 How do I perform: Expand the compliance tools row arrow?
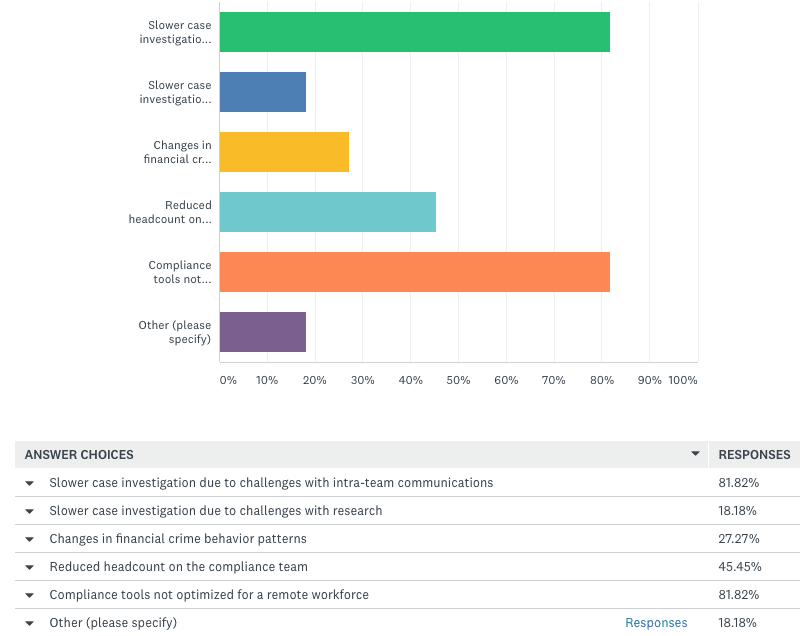point(30,595)
